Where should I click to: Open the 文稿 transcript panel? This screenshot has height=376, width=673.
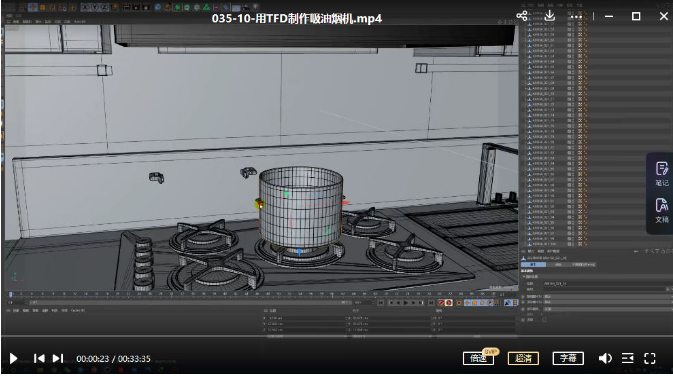[661, 210]
